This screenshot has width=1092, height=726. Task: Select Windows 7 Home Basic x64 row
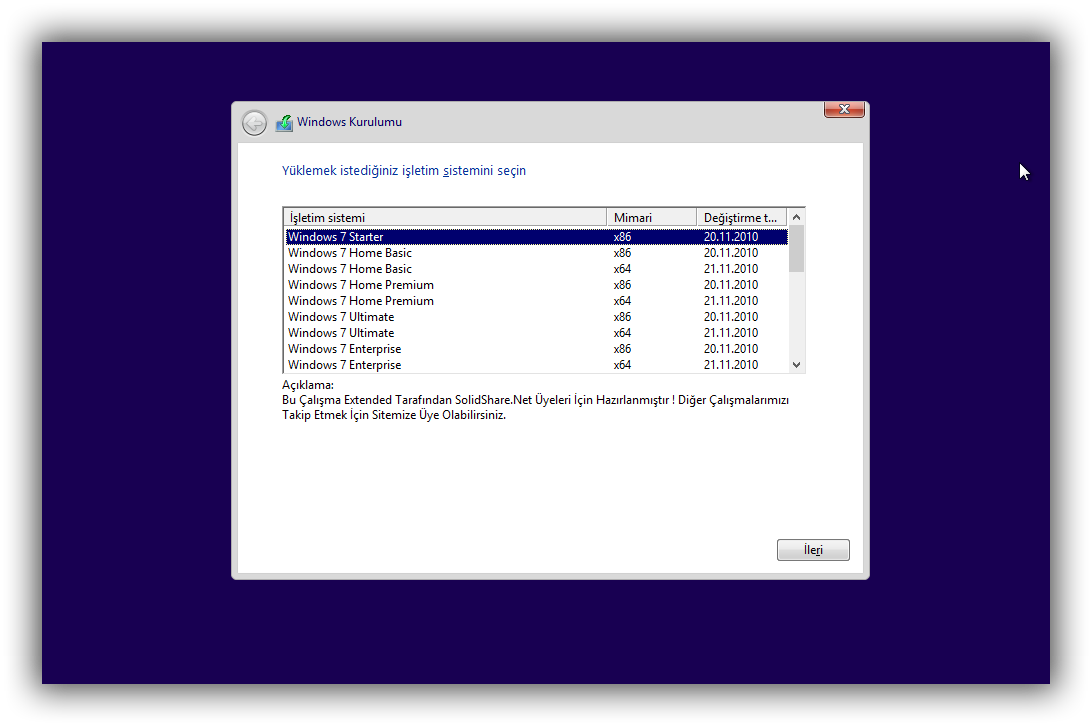coord(536,269)
